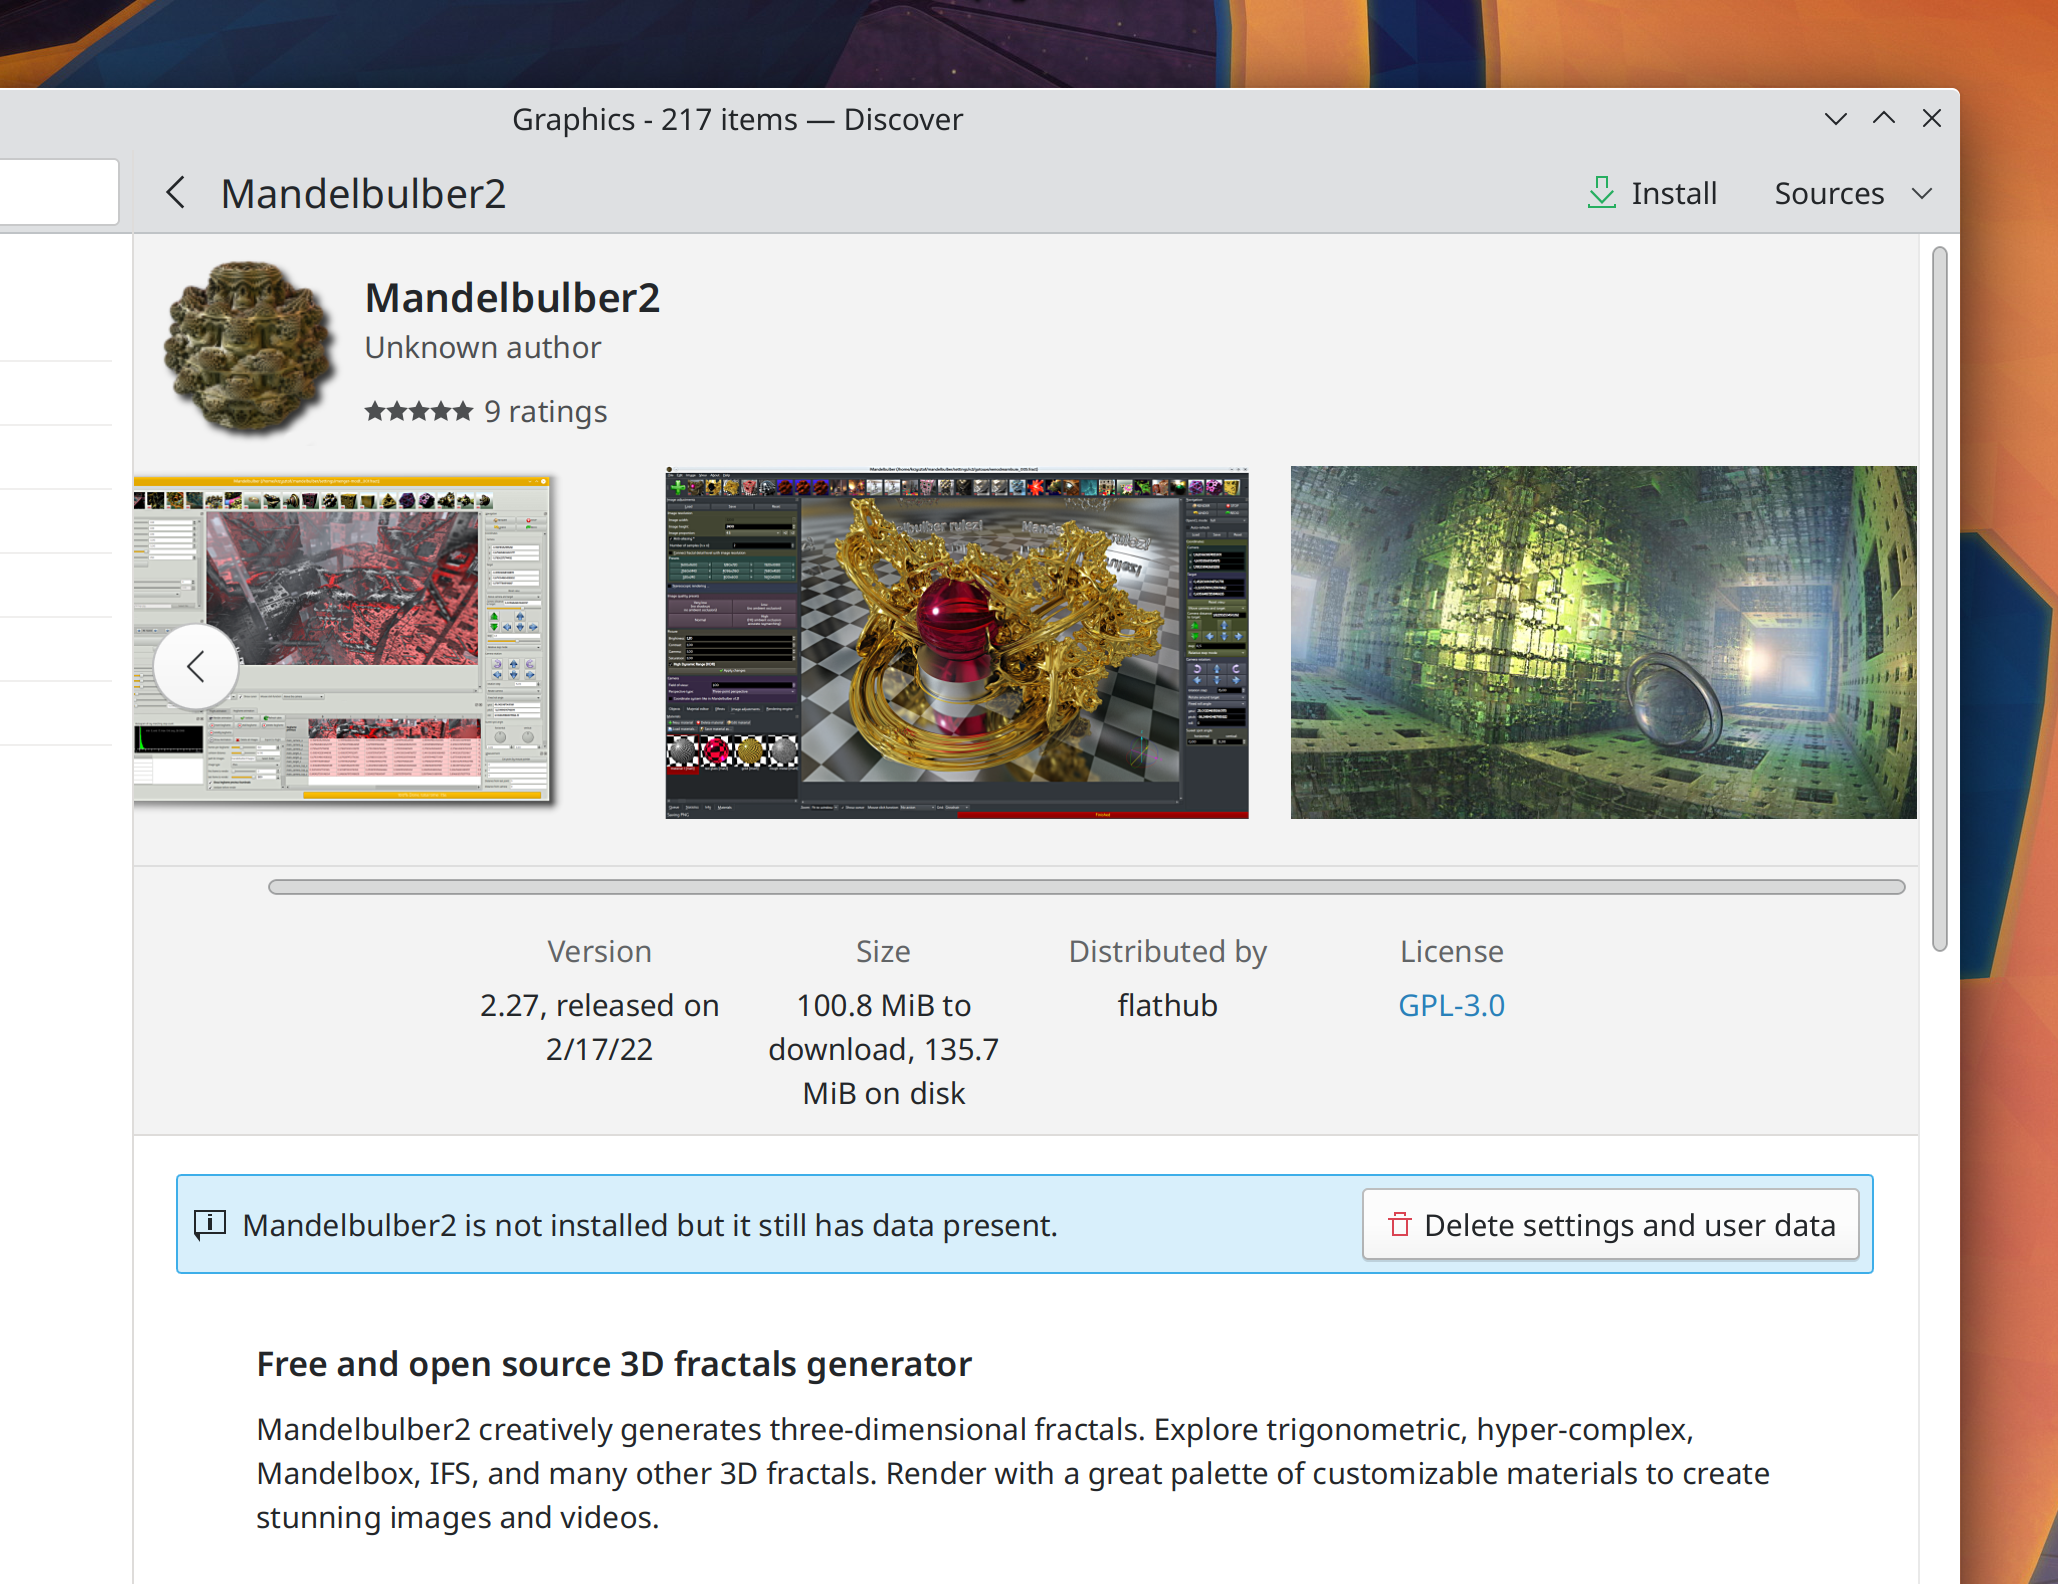Viewport: 2058px width, 1584px height.
Task: Open the Sources dropdown menu
Action: click(1829, 193)
